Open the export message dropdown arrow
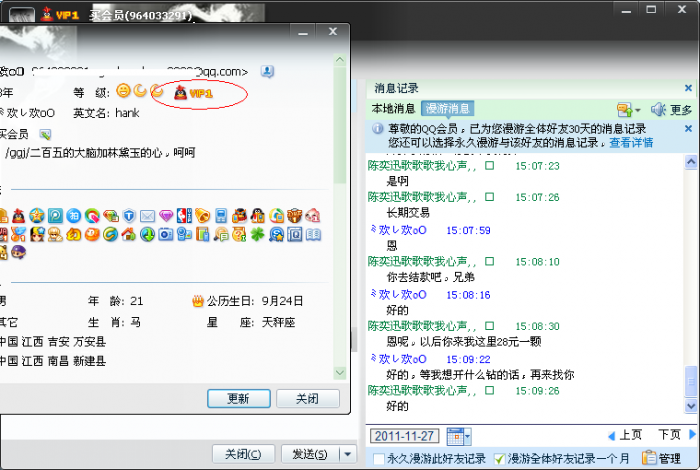Image resolution: width=700 pixels, height=470 pixels. point(638,110)
